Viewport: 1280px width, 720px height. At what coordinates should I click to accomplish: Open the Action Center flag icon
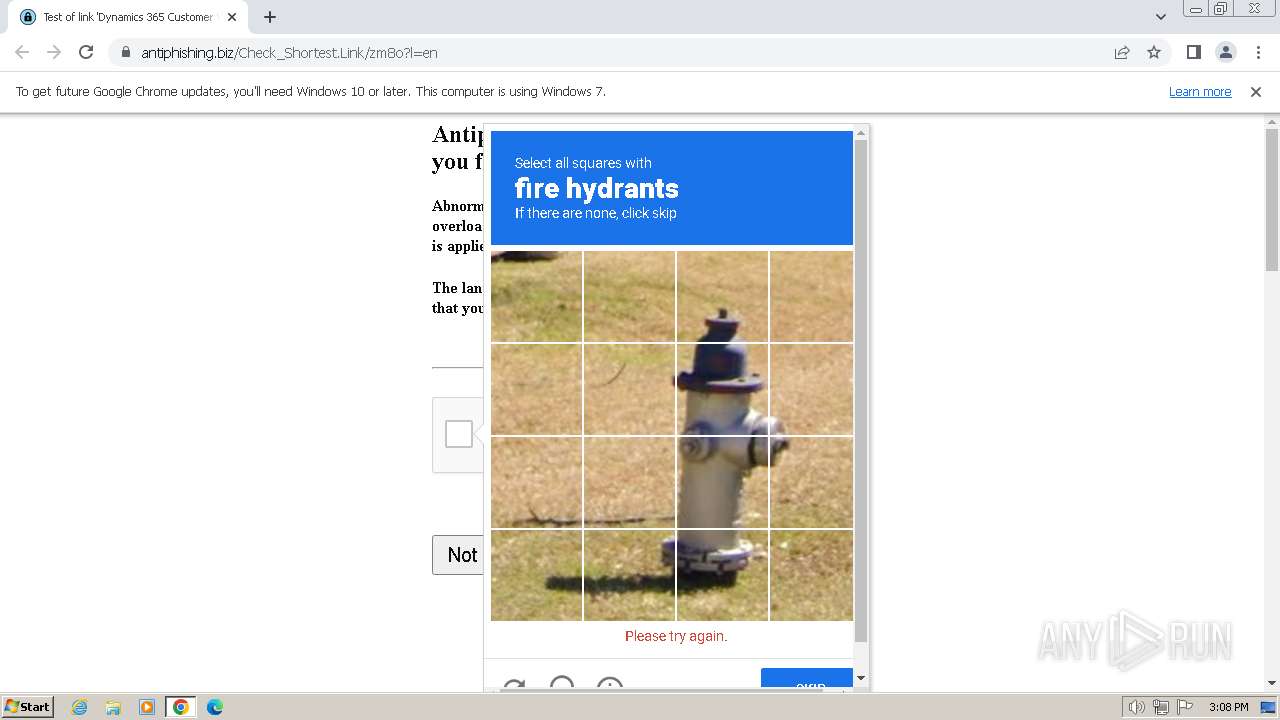coord(1184,707)
